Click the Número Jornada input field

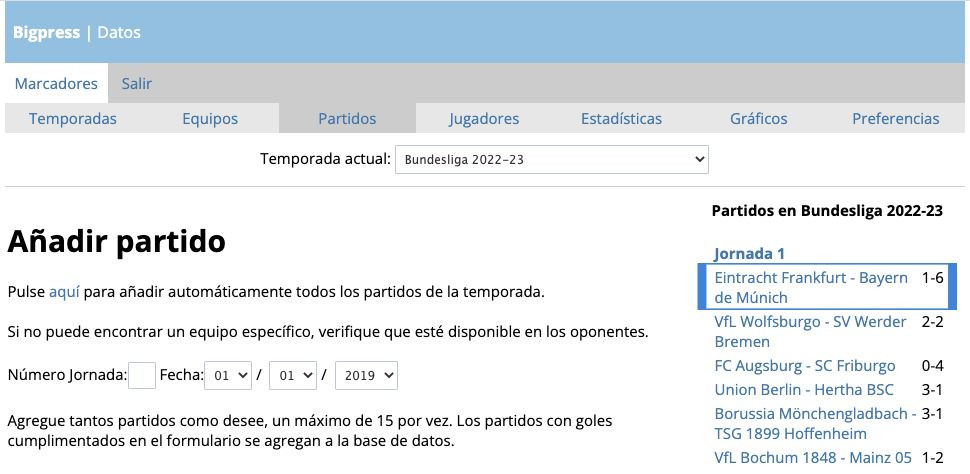(x=142, y=376)
